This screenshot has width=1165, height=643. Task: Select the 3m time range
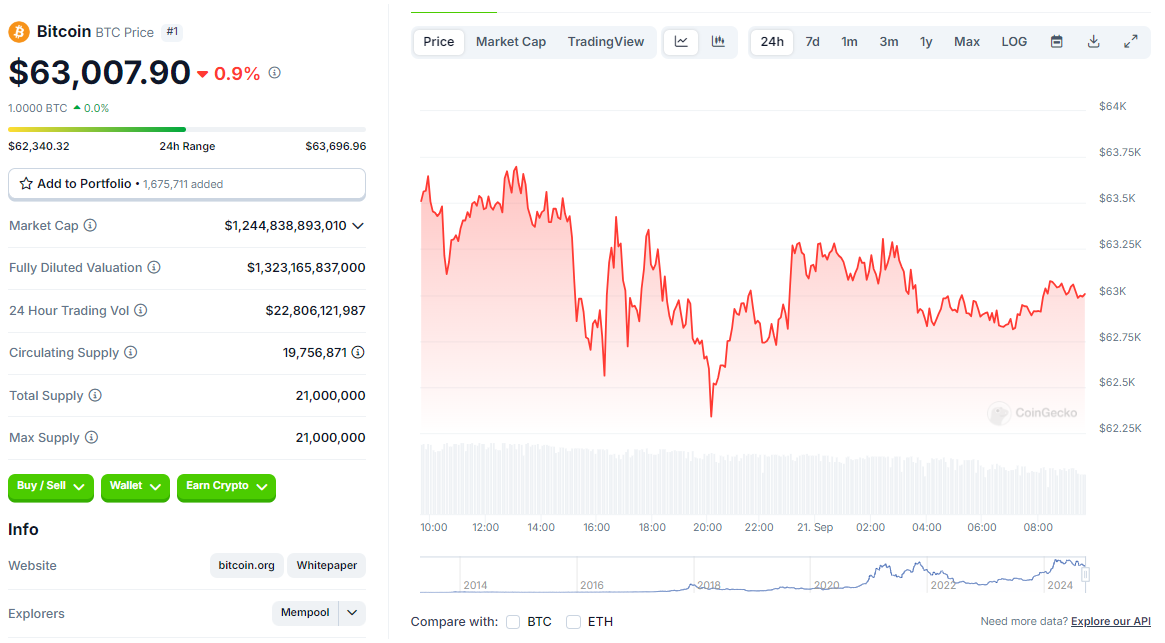click(889, 42)
